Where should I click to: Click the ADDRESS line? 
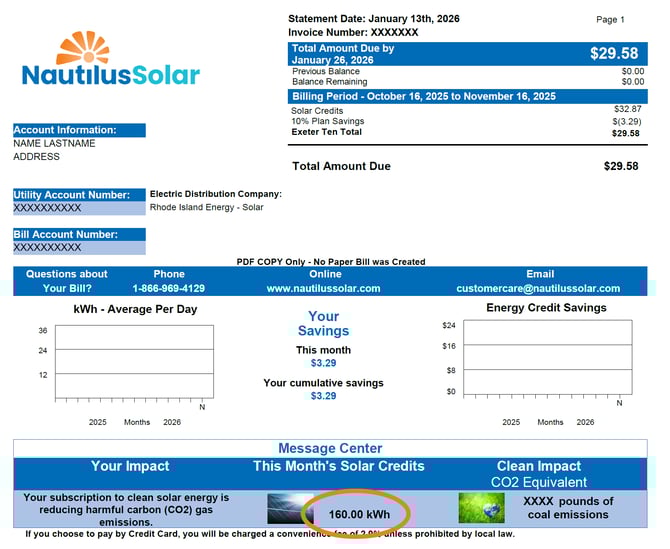point(36,157)
